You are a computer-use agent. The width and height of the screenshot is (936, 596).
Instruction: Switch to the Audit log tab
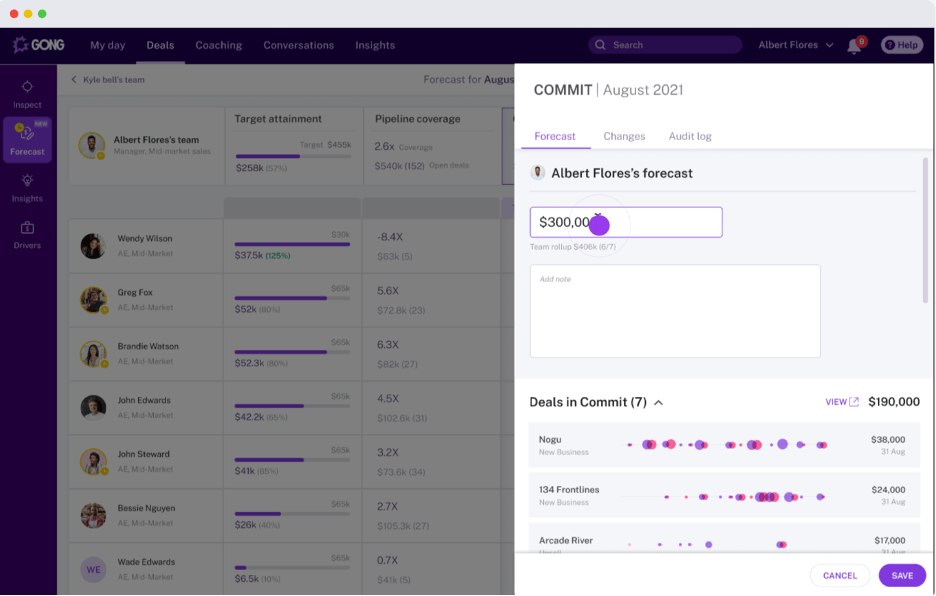point(689,136)
